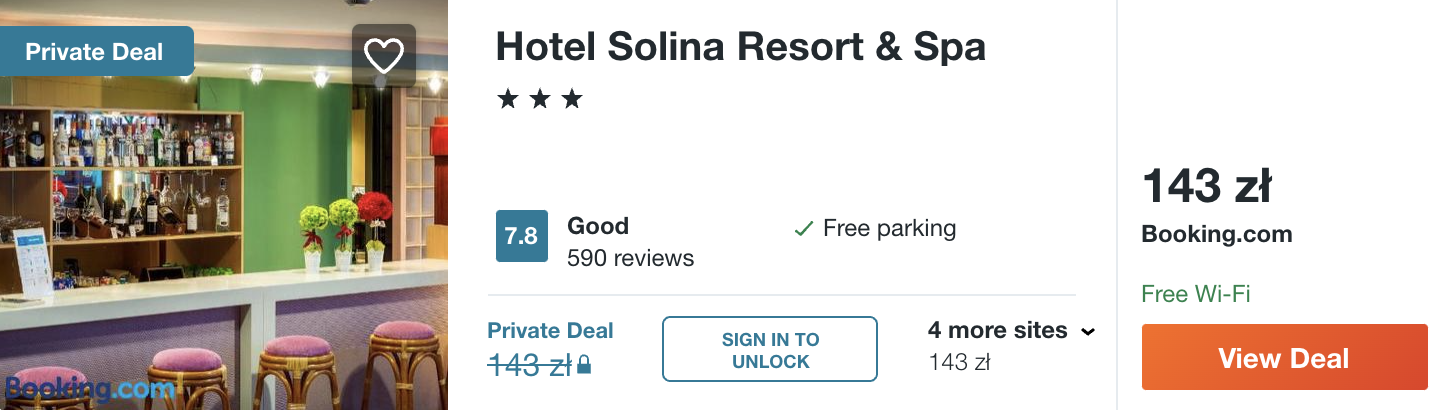The image size is (1444, 410).
Task: Click the 7.8 rating score badge
Action: 521,236
